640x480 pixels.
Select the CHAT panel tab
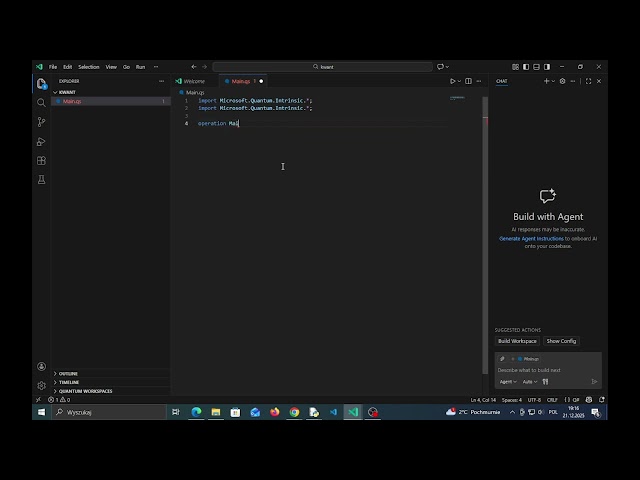tap(502, 81)
